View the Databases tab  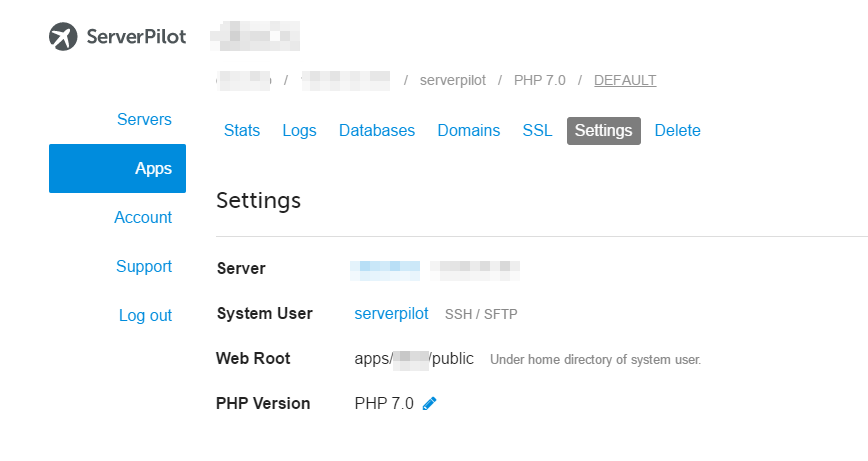[377, 131]
